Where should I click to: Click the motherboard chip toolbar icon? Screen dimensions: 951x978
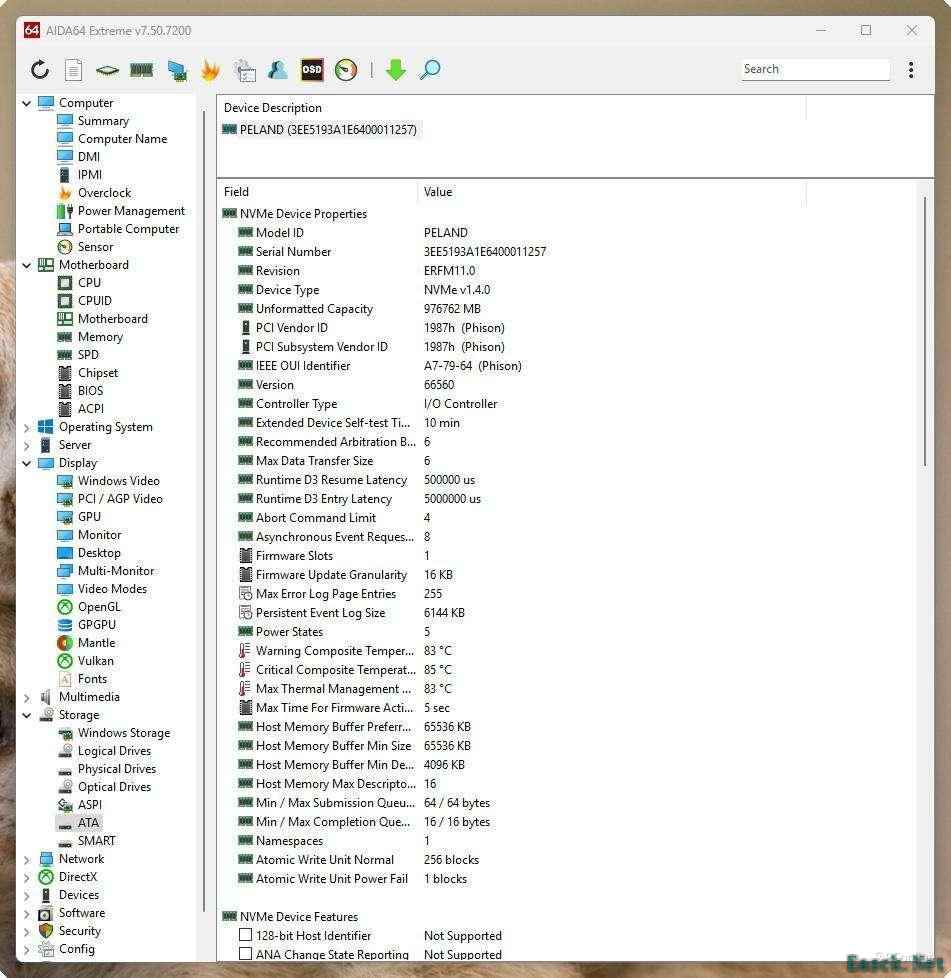tap(107, 70)
